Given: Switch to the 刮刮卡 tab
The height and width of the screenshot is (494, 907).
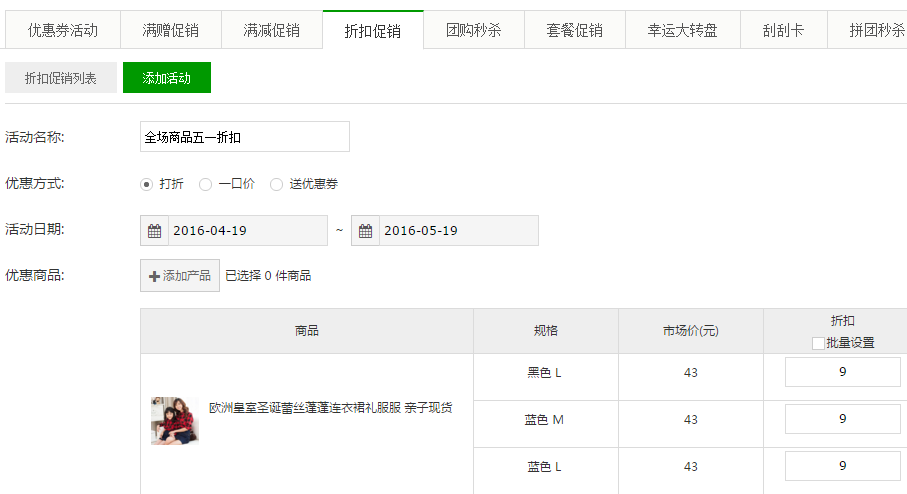Looking at the screenshot, I should pyautogui.click(x=783, y=30).
